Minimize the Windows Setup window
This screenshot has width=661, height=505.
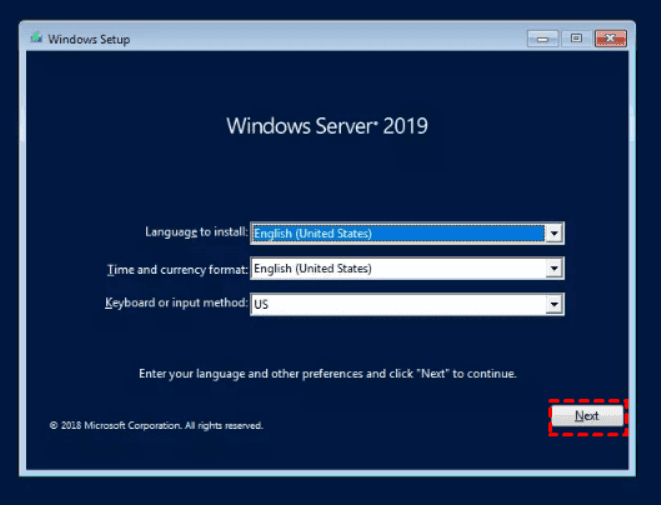coord(543,39)
